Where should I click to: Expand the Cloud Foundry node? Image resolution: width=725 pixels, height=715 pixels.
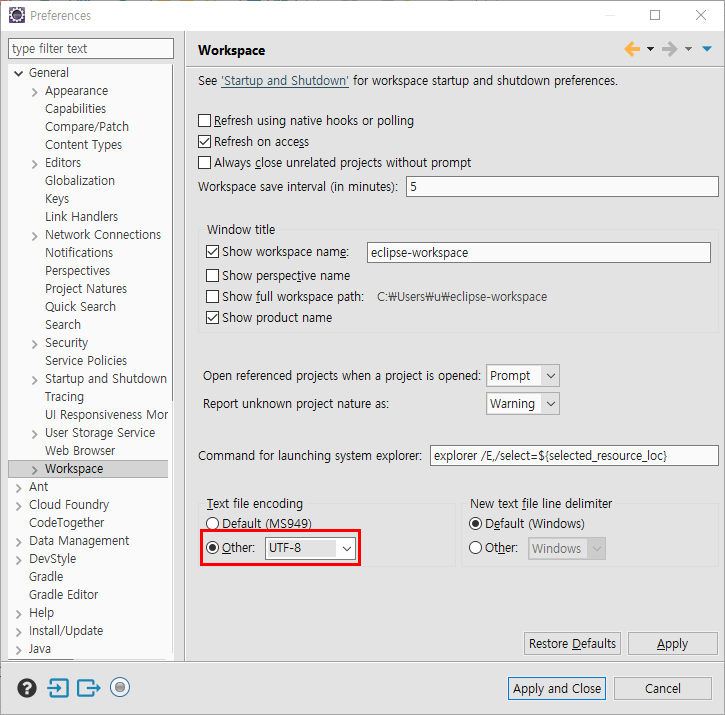coord(18,506)
